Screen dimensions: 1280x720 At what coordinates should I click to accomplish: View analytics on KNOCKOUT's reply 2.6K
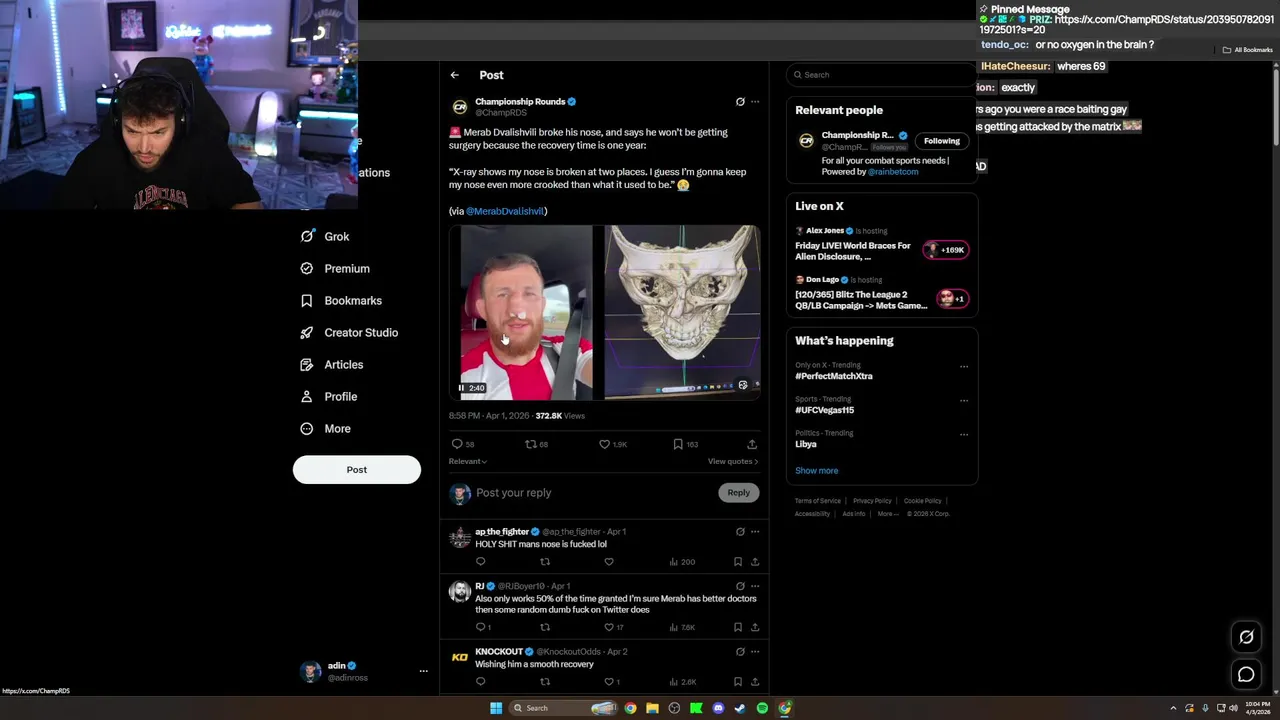tap(683, 682)
